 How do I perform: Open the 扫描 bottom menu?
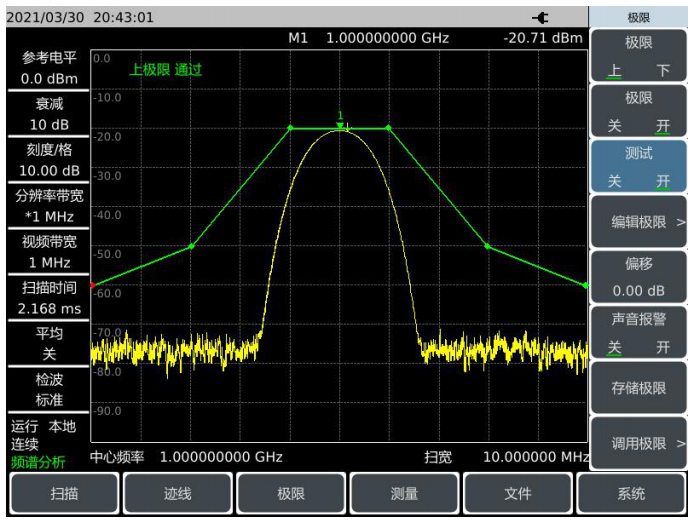pyautogui.click(x=65, y=493)
